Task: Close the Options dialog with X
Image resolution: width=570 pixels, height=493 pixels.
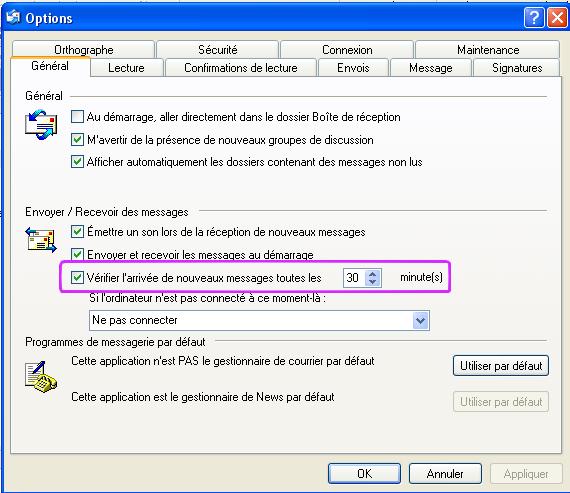Action: pos(557,17)
